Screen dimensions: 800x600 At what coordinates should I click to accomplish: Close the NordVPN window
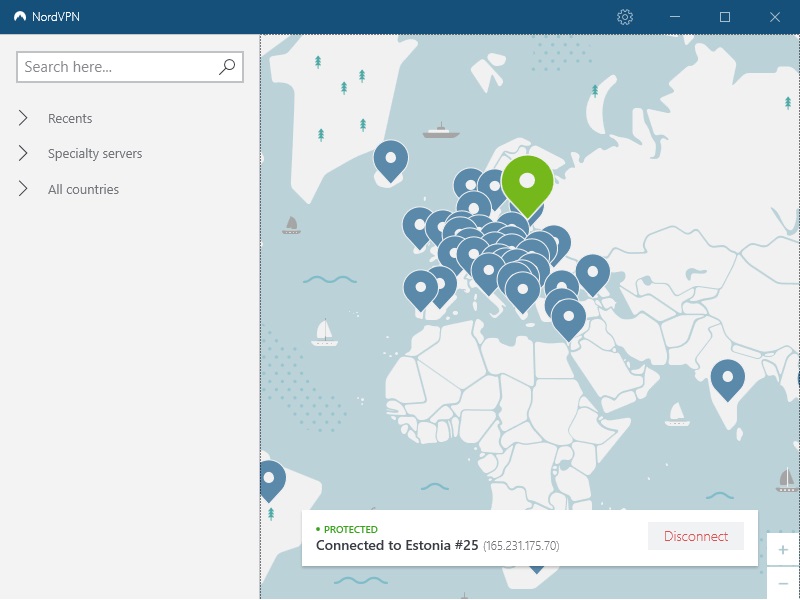(774, 17)
